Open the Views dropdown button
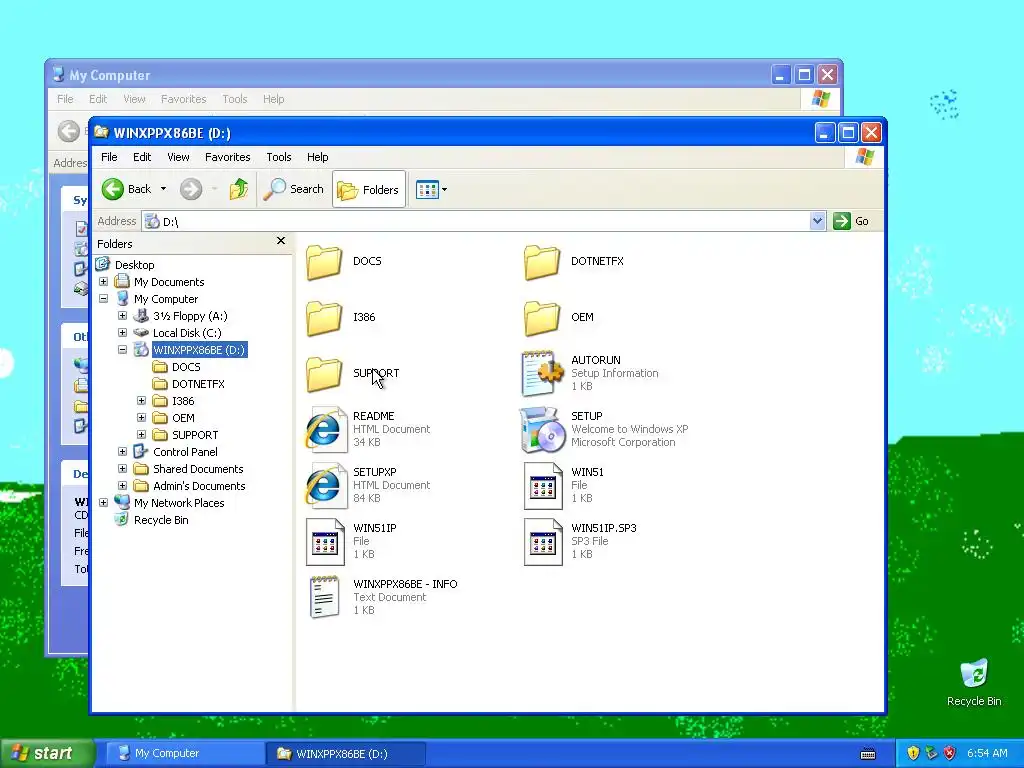This screenshot has width=1024, height=768. [x=432, y=190]
